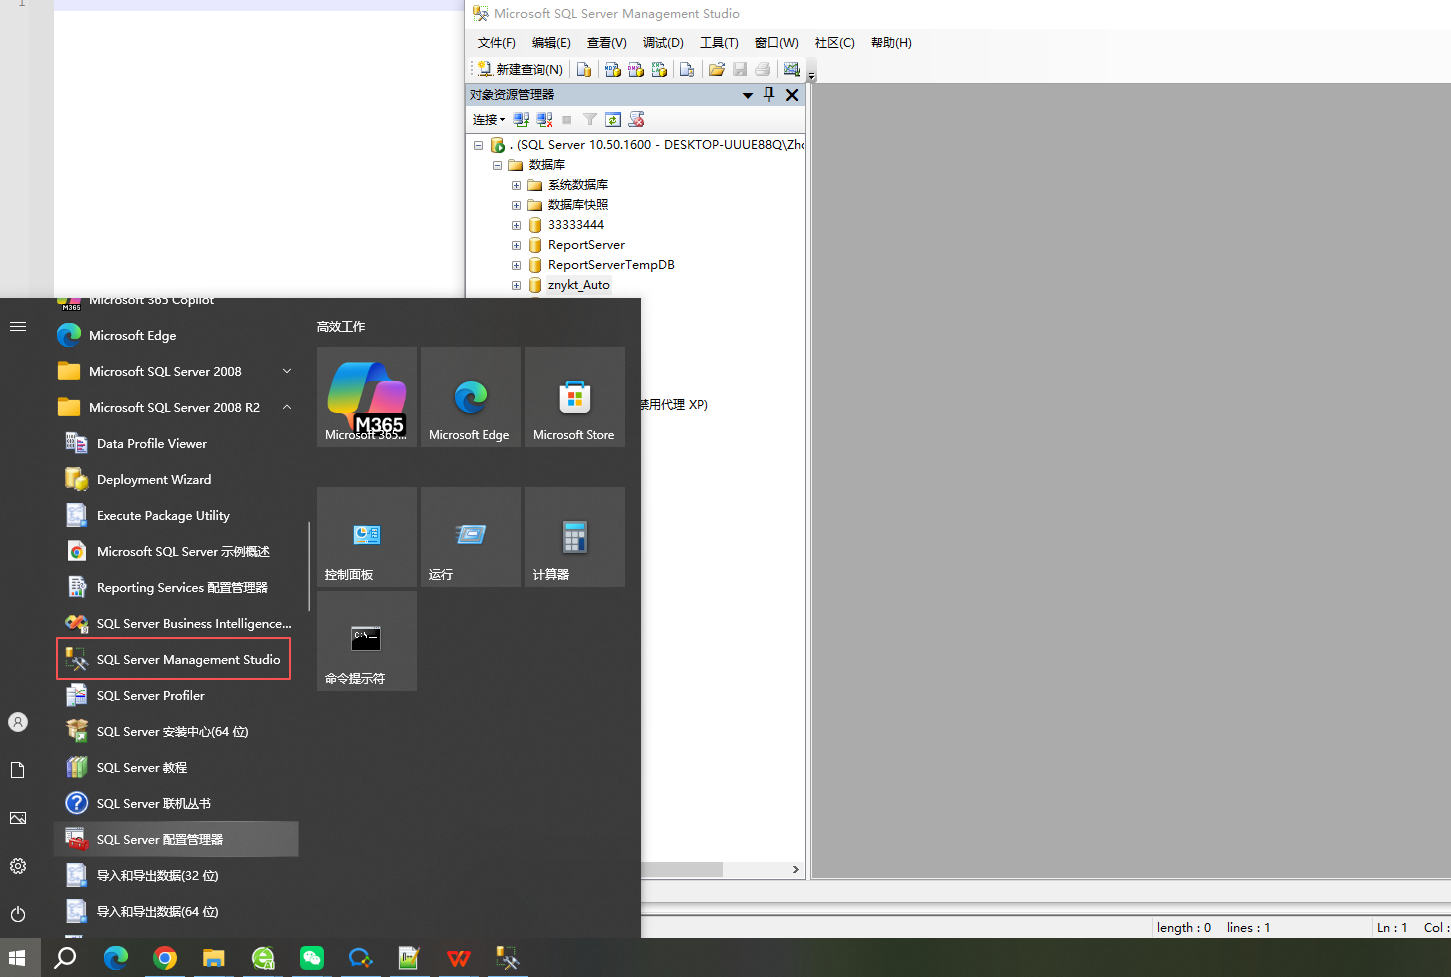This screenshot has height=977, width=1451.
Task: Click WeChat icon in the taskbar
Action: click(x=312, y=958)
